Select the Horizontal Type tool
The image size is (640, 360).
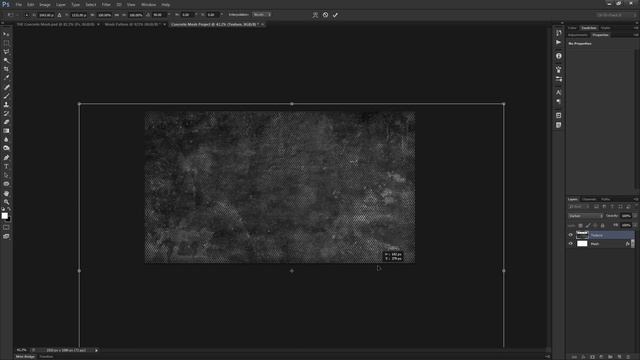tap(6, 167)
